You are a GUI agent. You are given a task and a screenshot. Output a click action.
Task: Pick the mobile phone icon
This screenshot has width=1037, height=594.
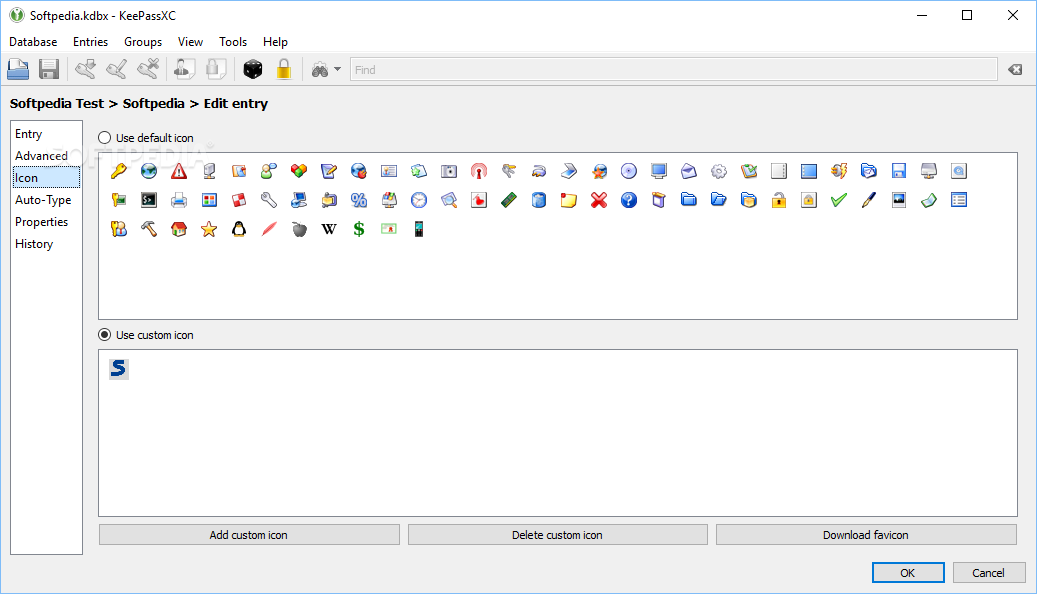(419, 229)
